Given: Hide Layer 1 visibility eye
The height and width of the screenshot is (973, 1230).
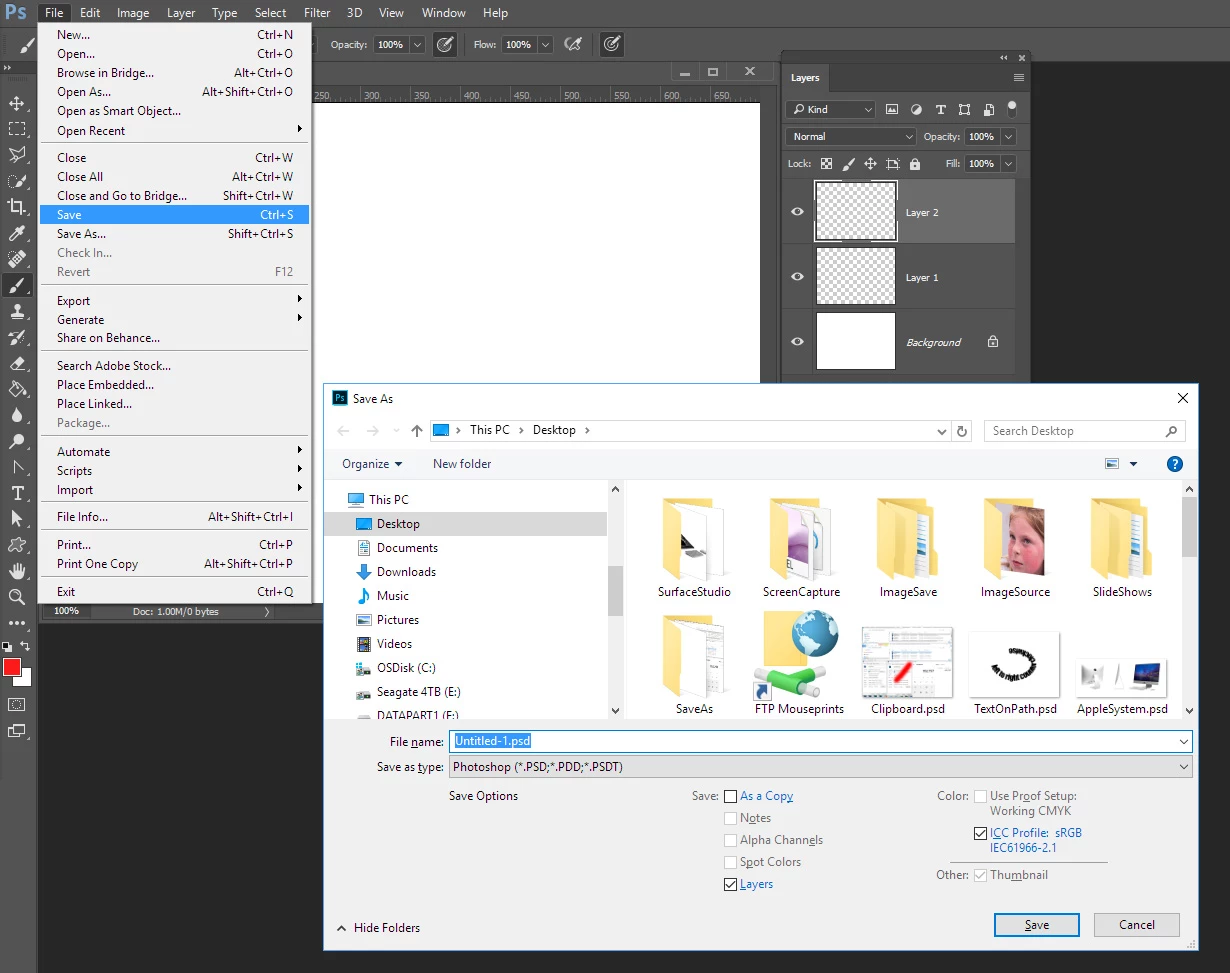Looking at the screenshot, I should (x=797, y=277).
